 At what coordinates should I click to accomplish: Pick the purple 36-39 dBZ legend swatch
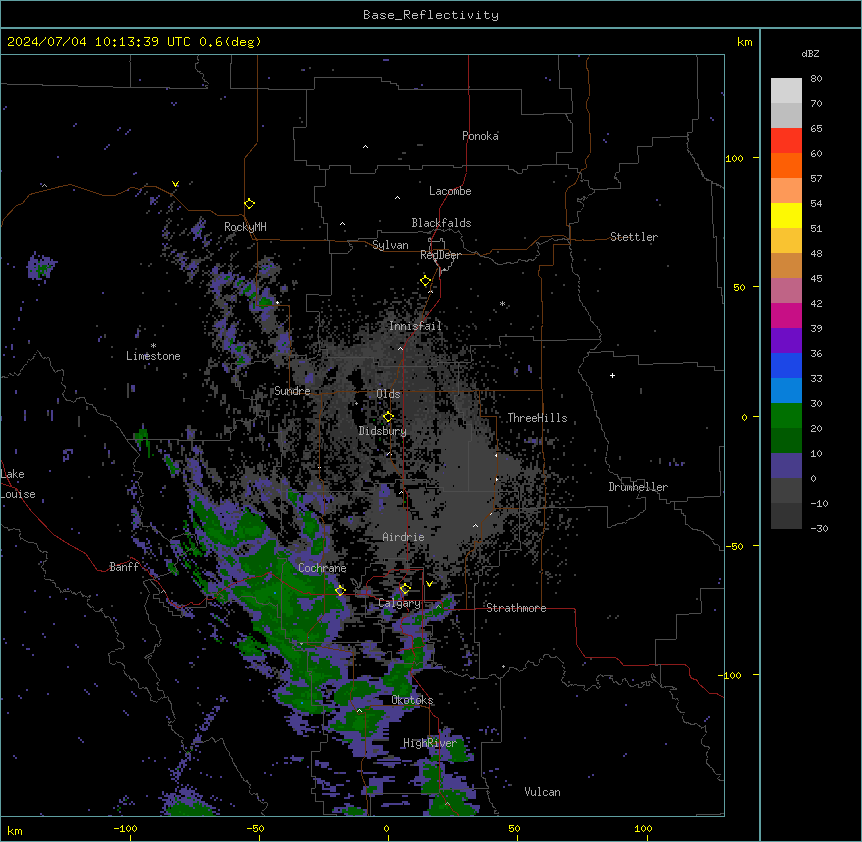[x=786, y=341]
